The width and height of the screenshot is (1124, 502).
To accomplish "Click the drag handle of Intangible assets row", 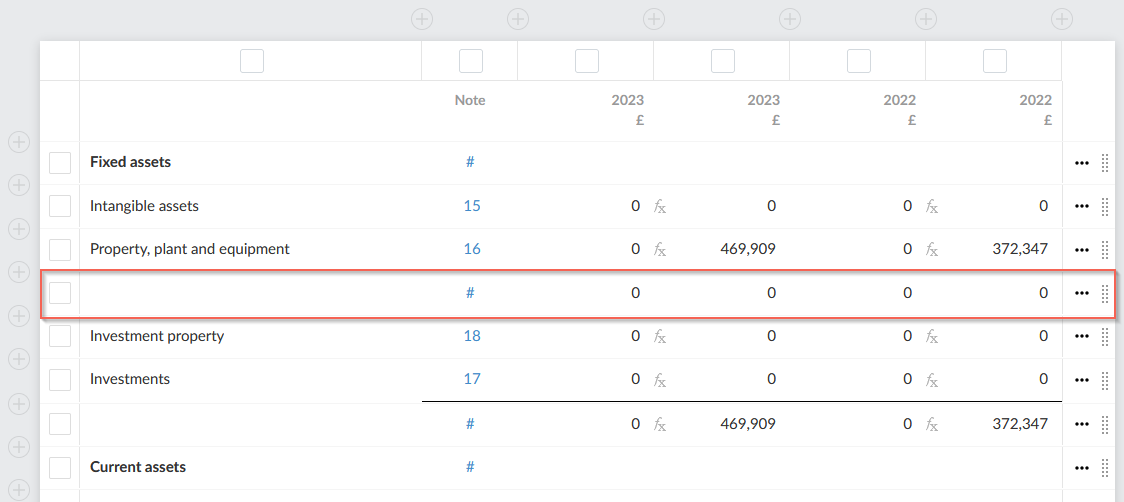I will click(x=1105, y=207).
